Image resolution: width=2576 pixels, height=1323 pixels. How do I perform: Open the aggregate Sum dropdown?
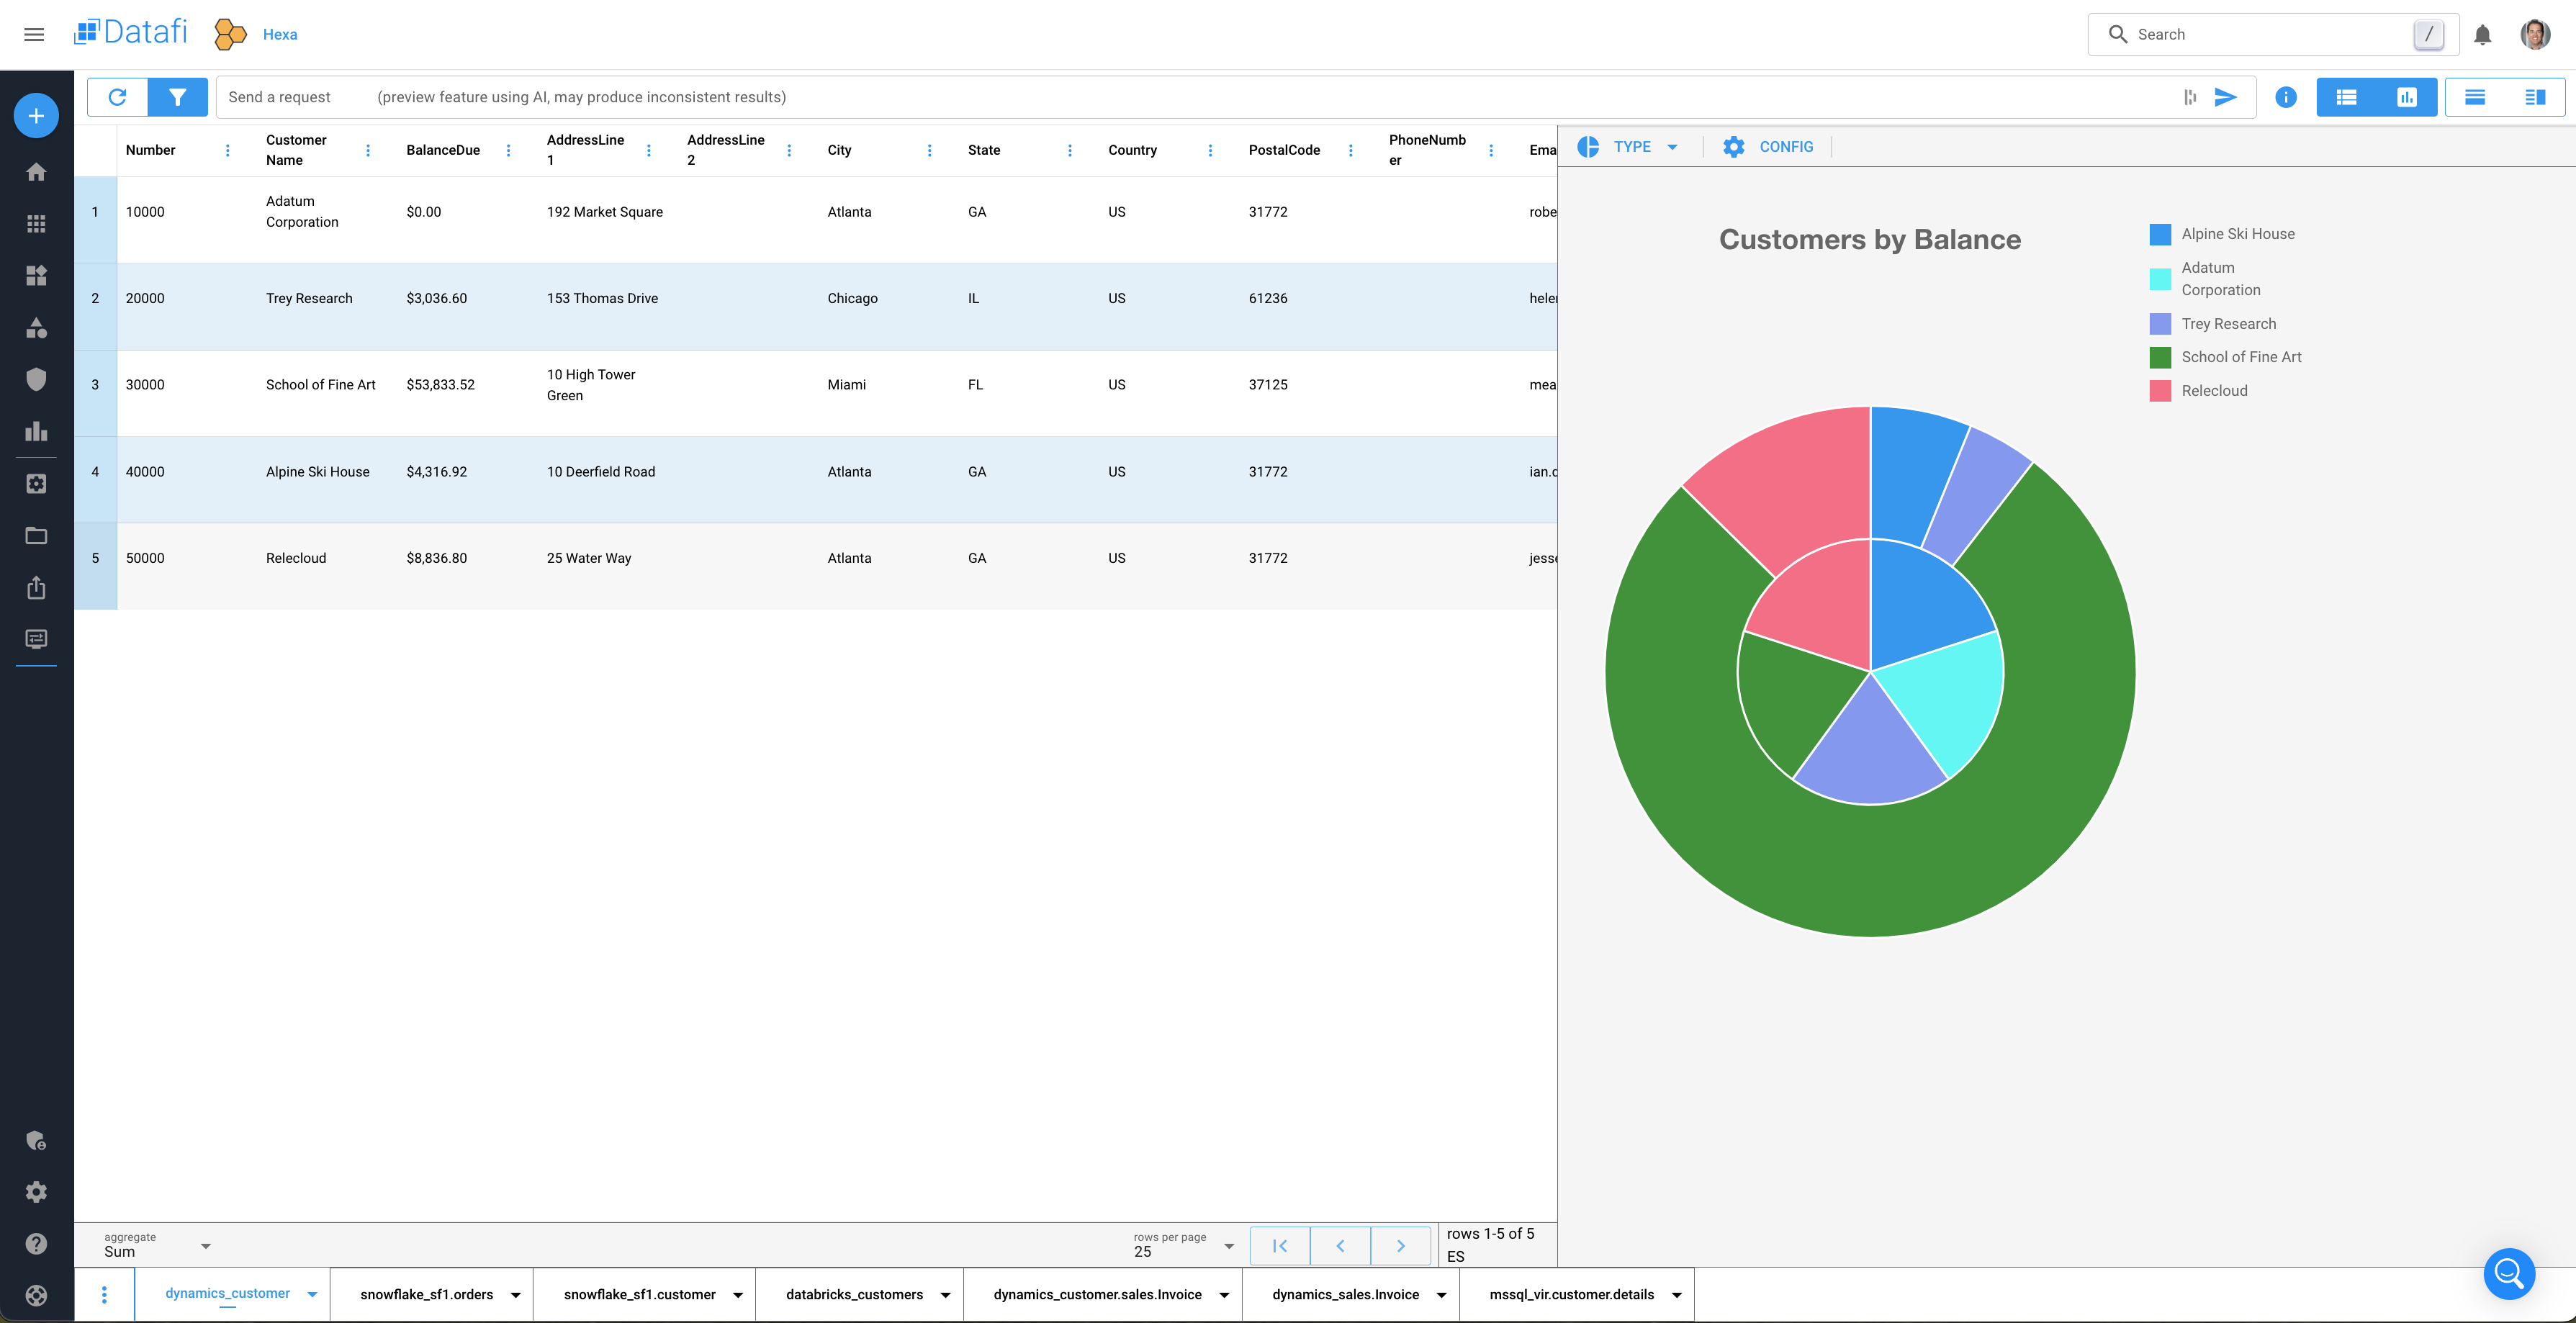(x=157, y=1246)
